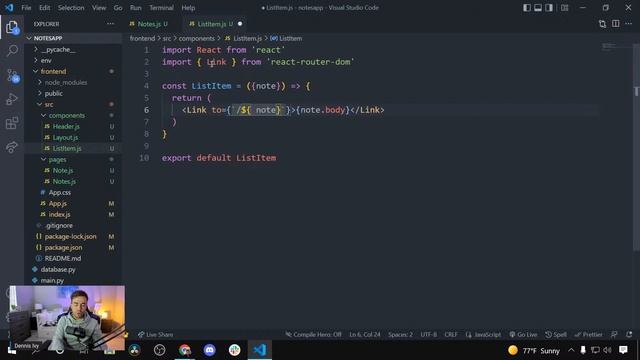Open the Run and Debug view
640x360 pixels.
[12, 99]
